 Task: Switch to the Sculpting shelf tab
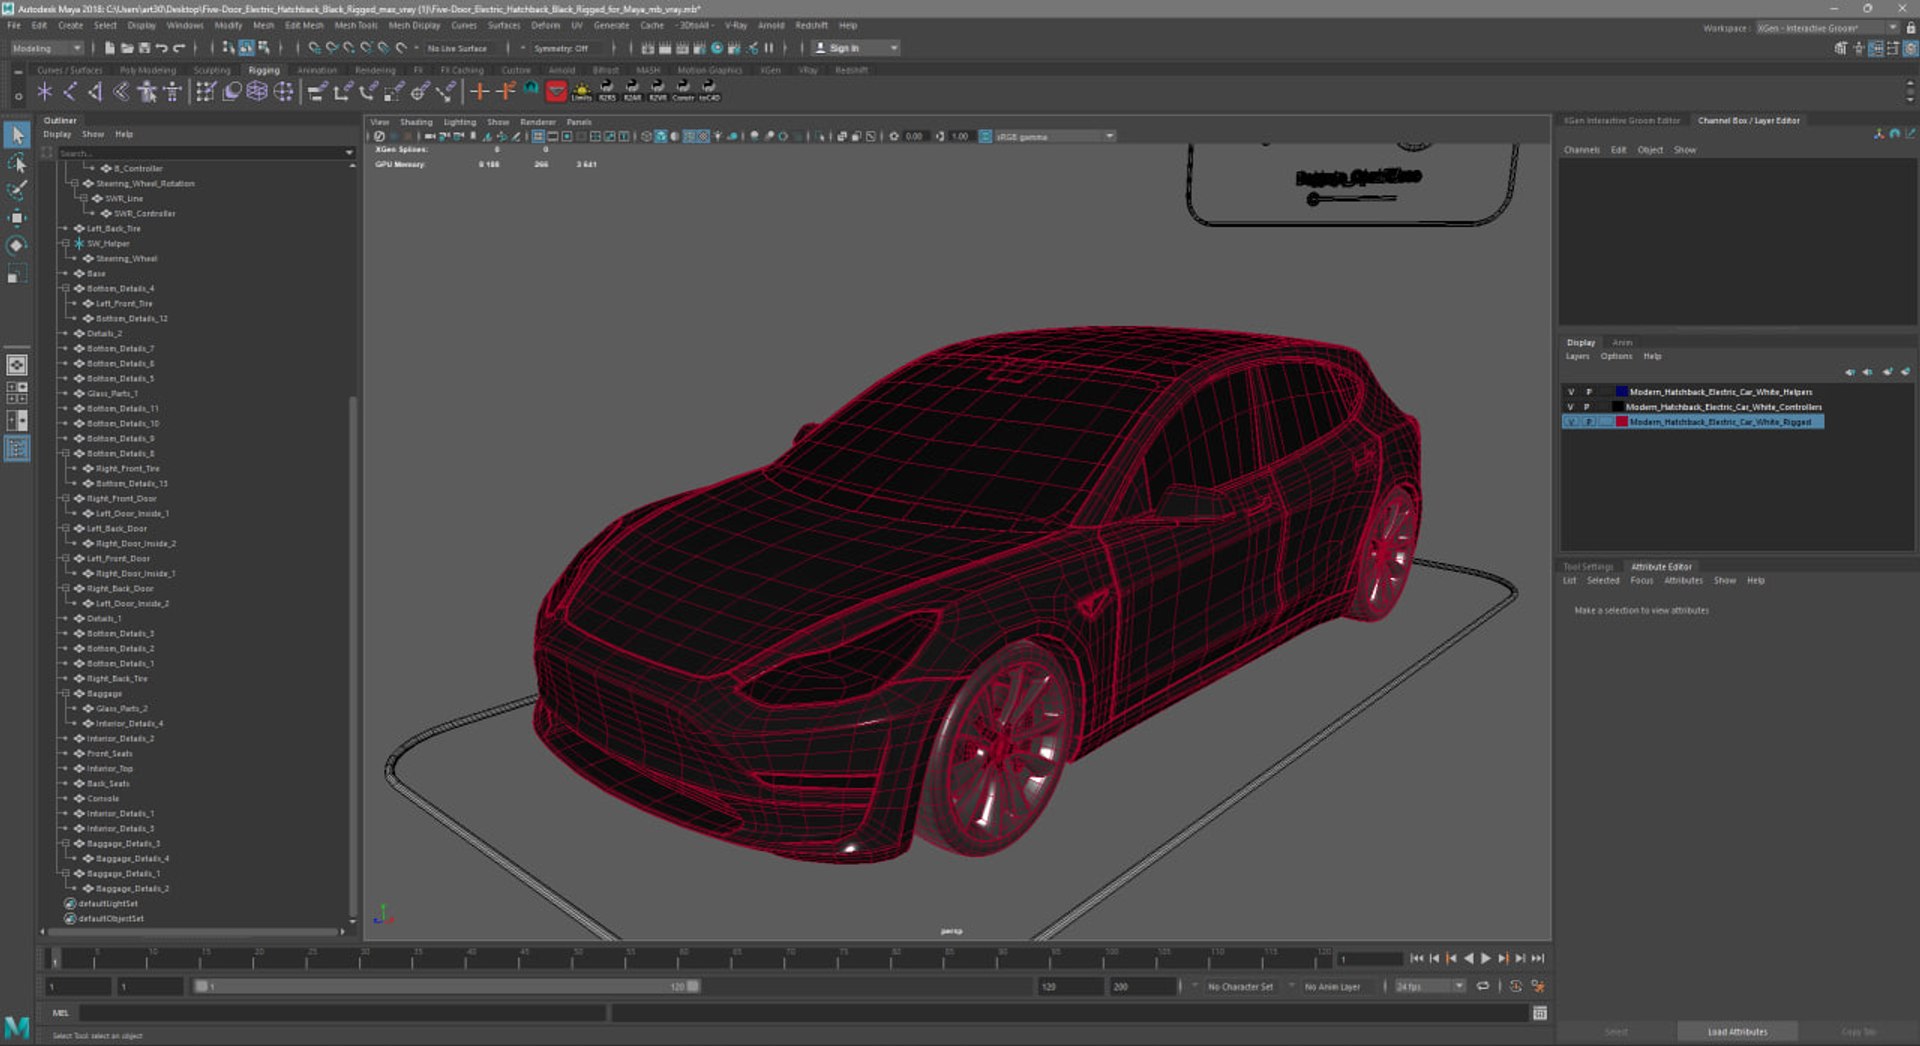pyautogui.click(x=212, y=70)
